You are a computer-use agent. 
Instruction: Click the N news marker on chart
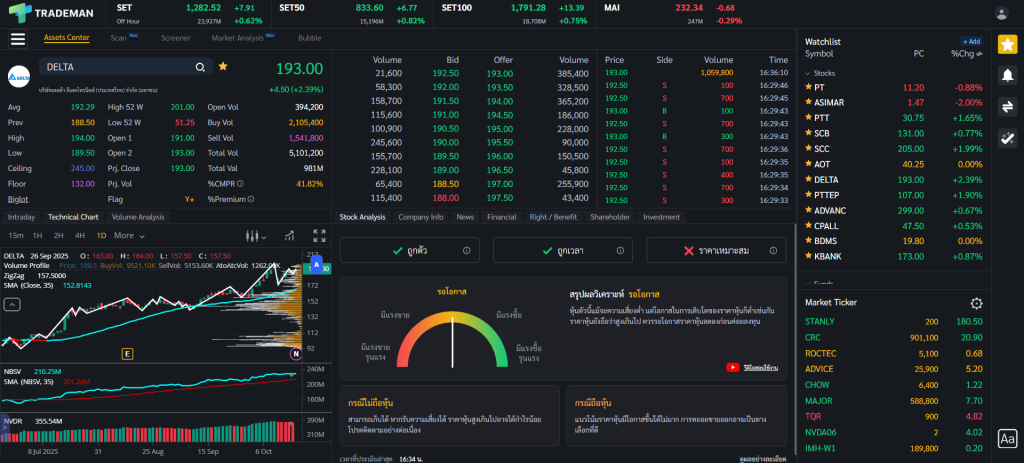(x=296, y=354)
